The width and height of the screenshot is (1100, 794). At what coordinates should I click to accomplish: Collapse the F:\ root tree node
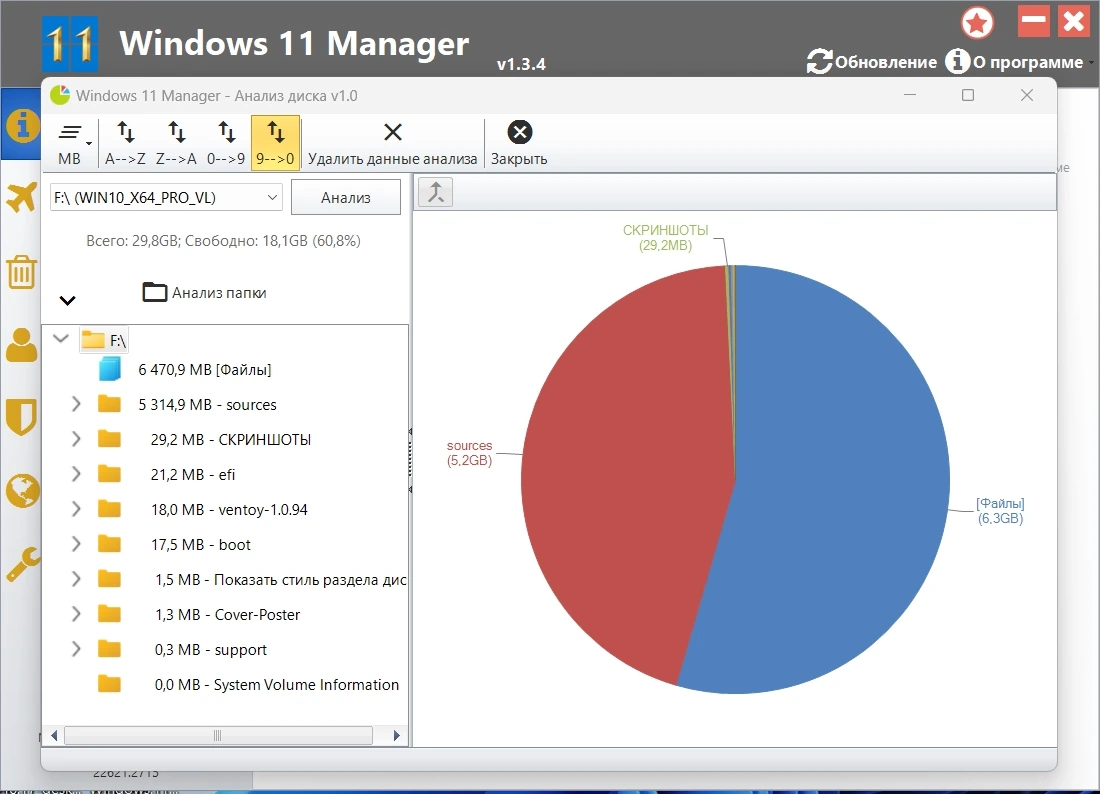click(61, 339)
